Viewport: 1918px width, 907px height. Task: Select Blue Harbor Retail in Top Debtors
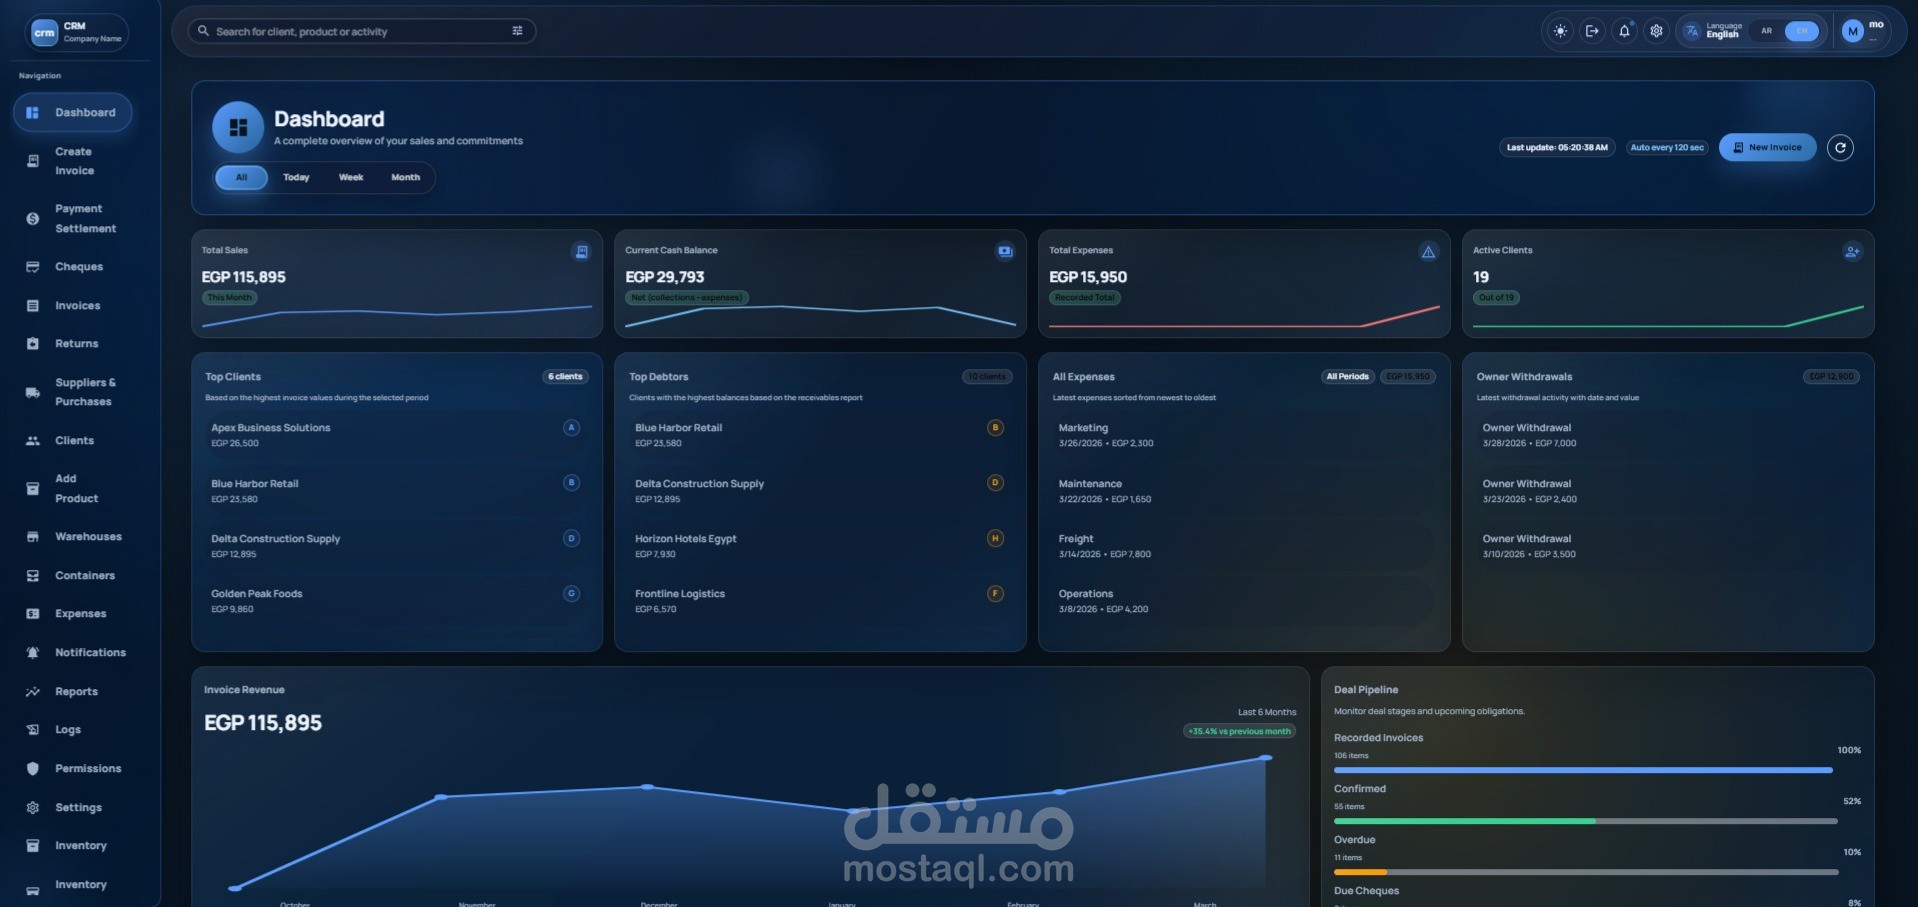820,434
